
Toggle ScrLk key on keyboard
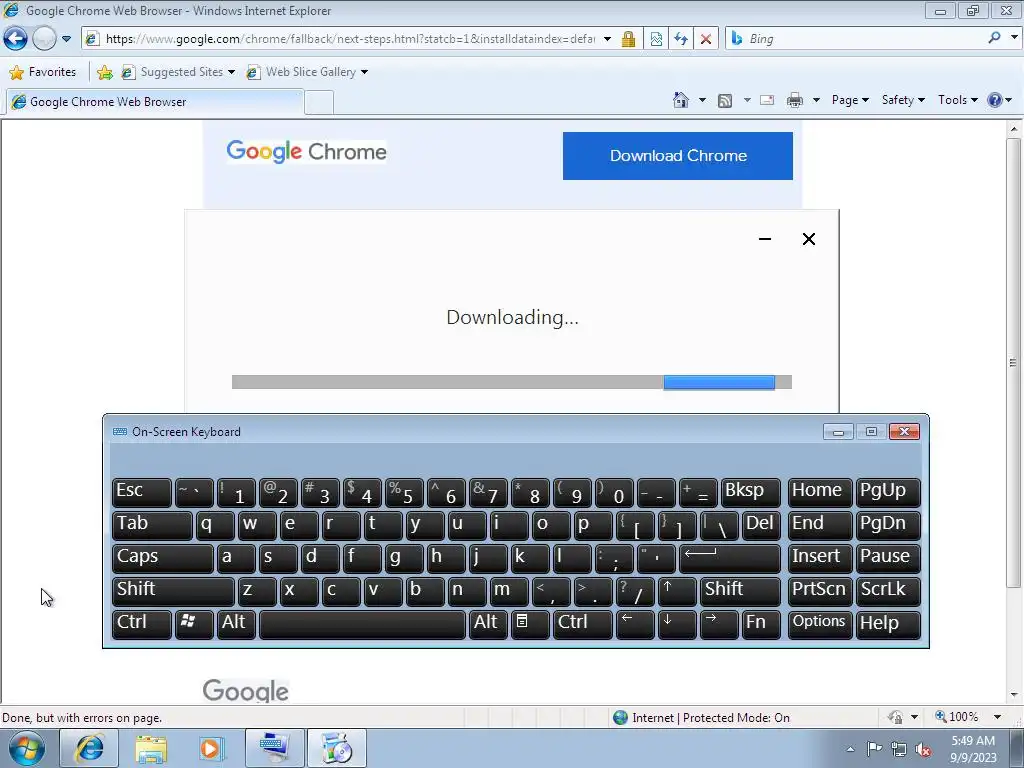888,591
